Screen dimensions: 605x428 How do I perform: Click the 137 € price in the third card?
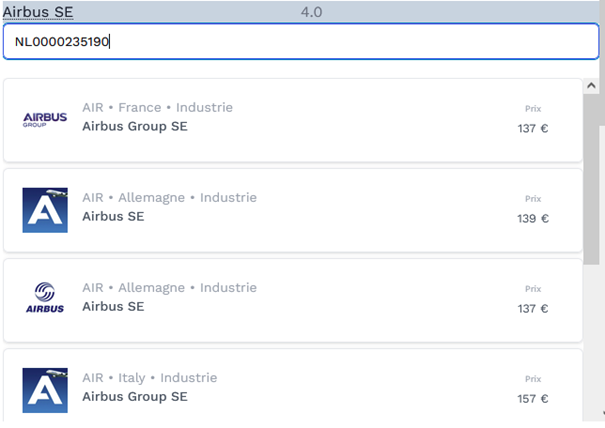pos(532,309)
